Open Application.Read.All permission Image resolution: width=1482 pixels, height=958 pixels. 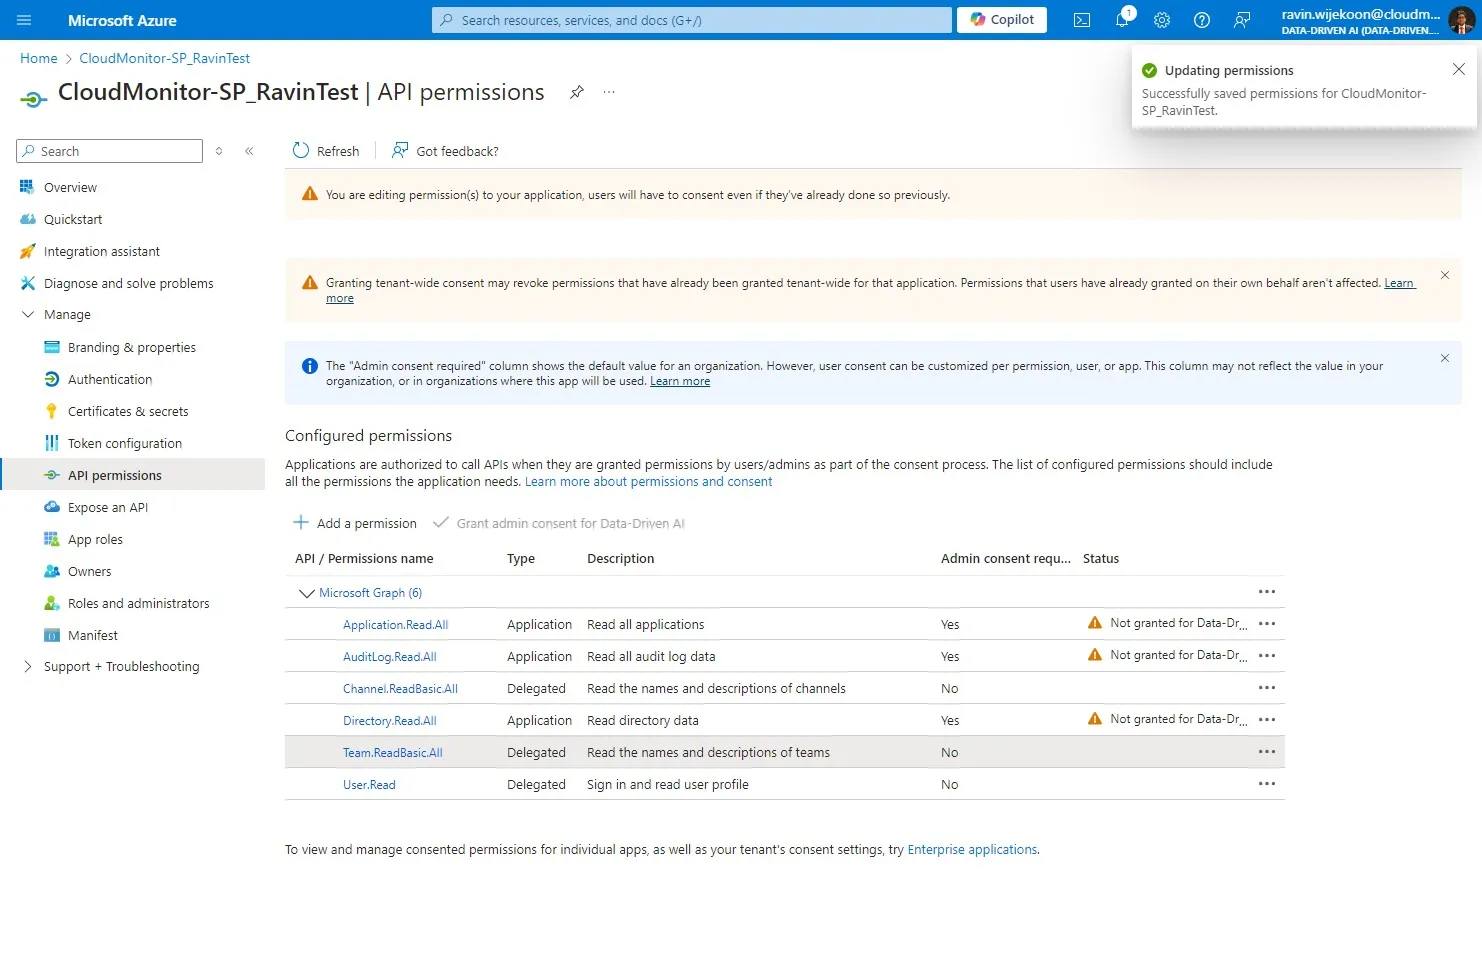(x=395, y=625)
